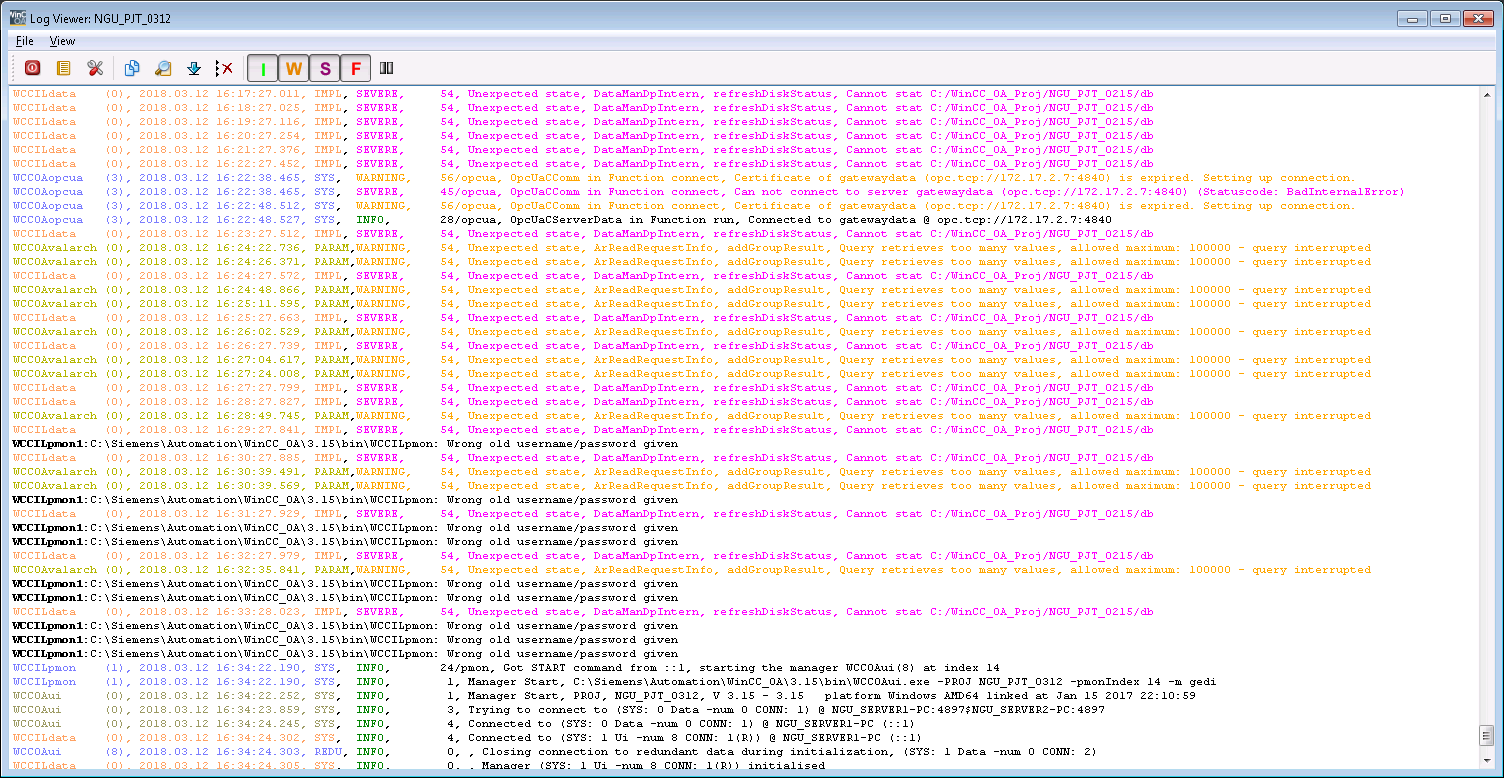Open the File menu
Screen dimensions: 1504x778
pyautogui.click(x=25, y=41)
